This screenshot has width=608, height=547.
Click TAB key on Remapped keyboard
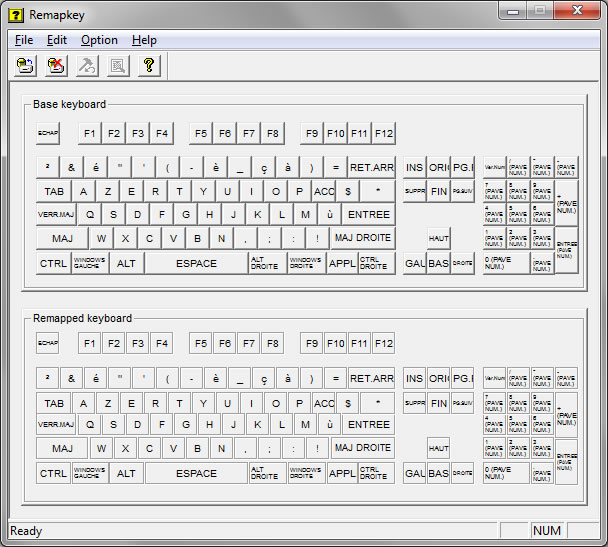(x=54, y=404)
